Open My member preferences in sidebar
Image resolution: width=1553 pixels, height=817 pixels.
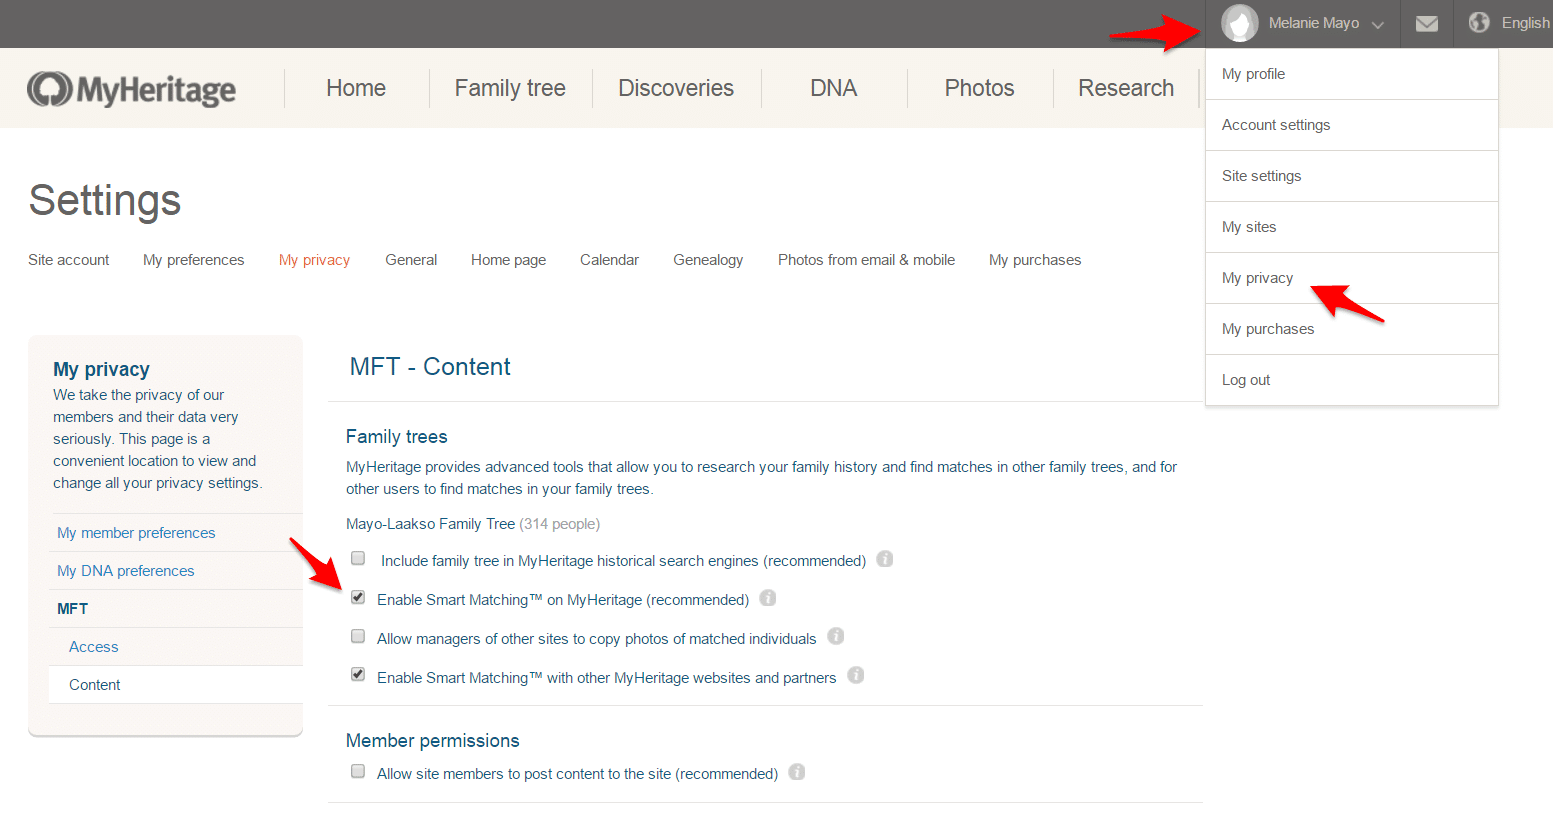(136, 533)
